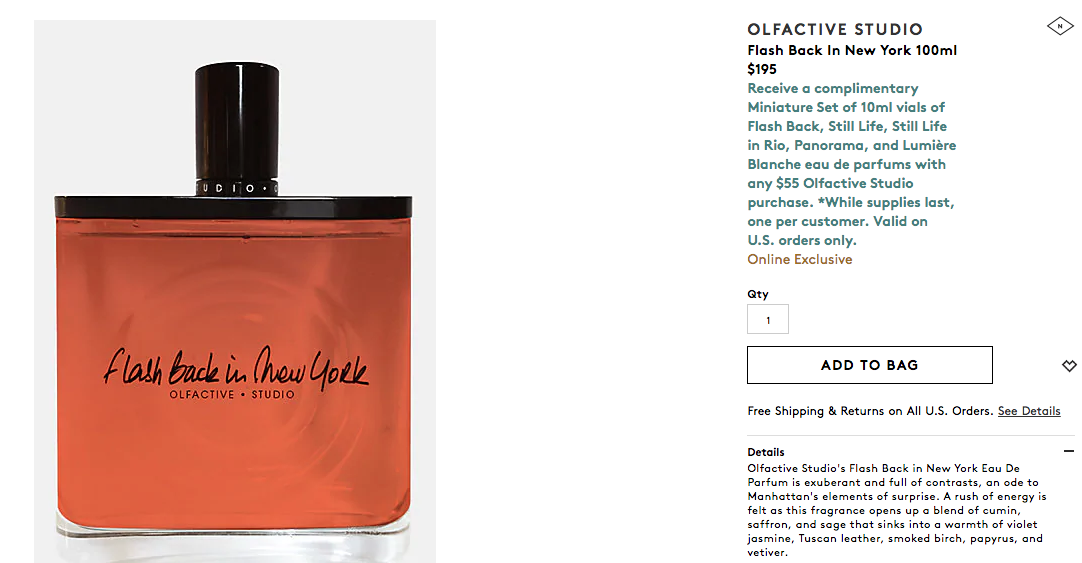Image resolution: width=1082 pixels, height=563 pixels.
Task: Select the Online Exclusive label
Action: click(x=800, y=259)
